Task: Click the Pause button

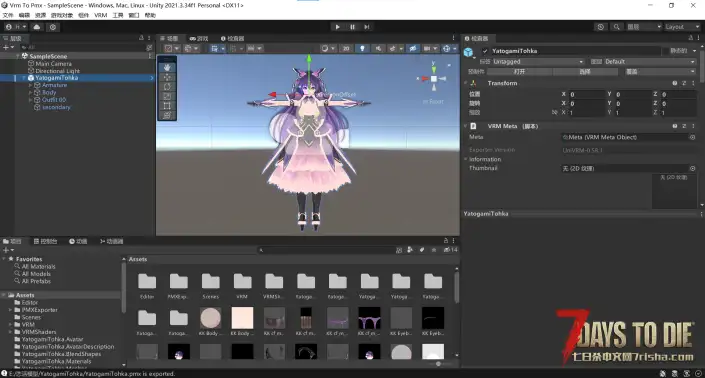Action: tap(352, 27)
